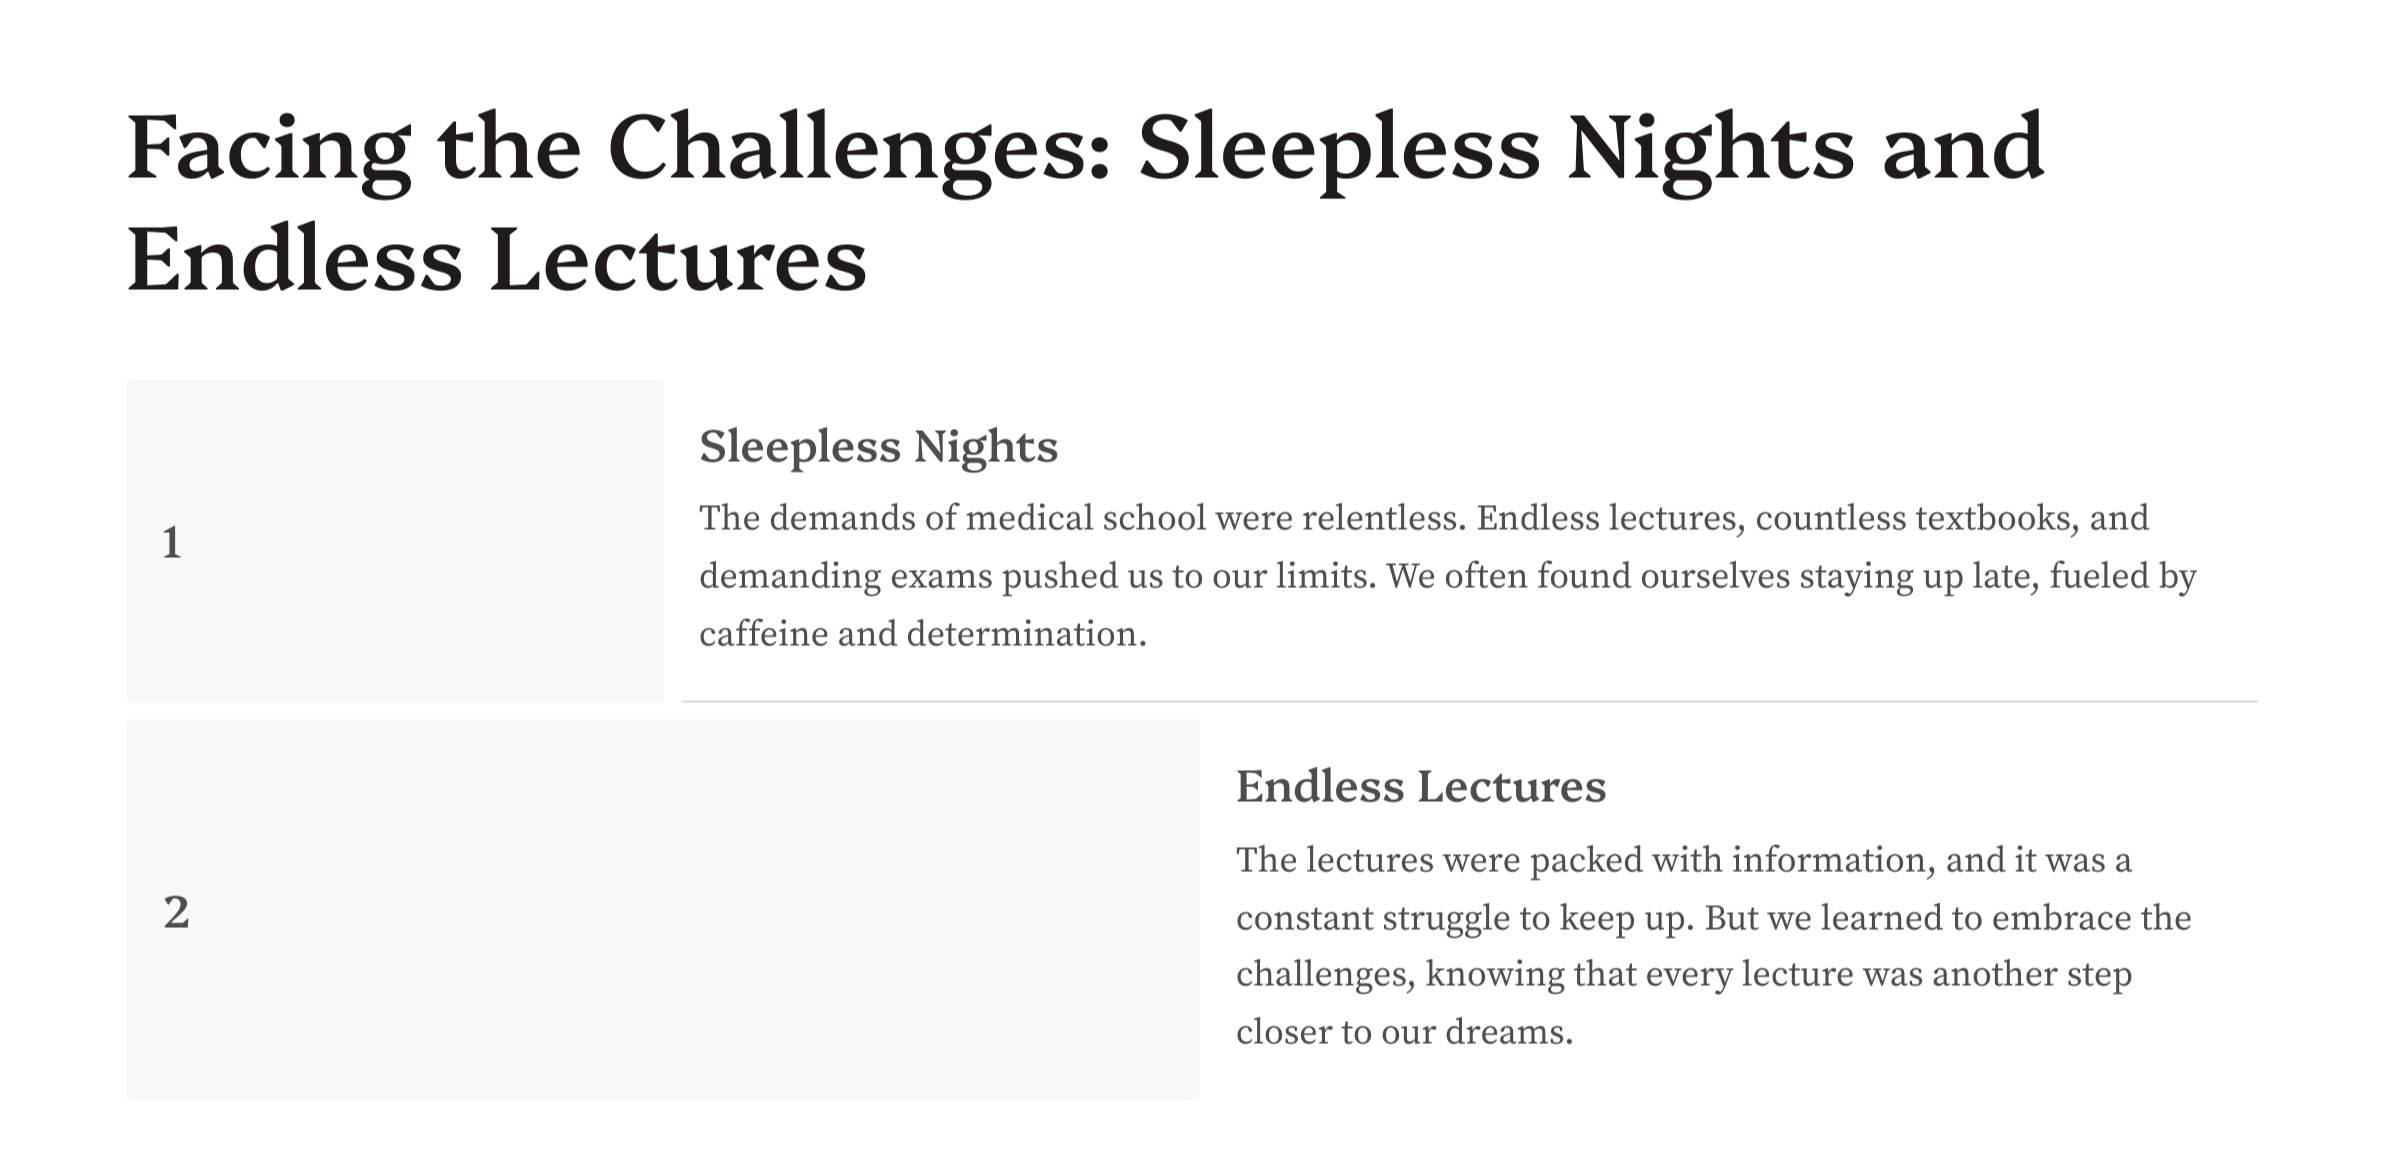This screenshot has height=1172, width=2400.
Task: Click the number 1 in the gray box
Action: (x=172, y=543)
